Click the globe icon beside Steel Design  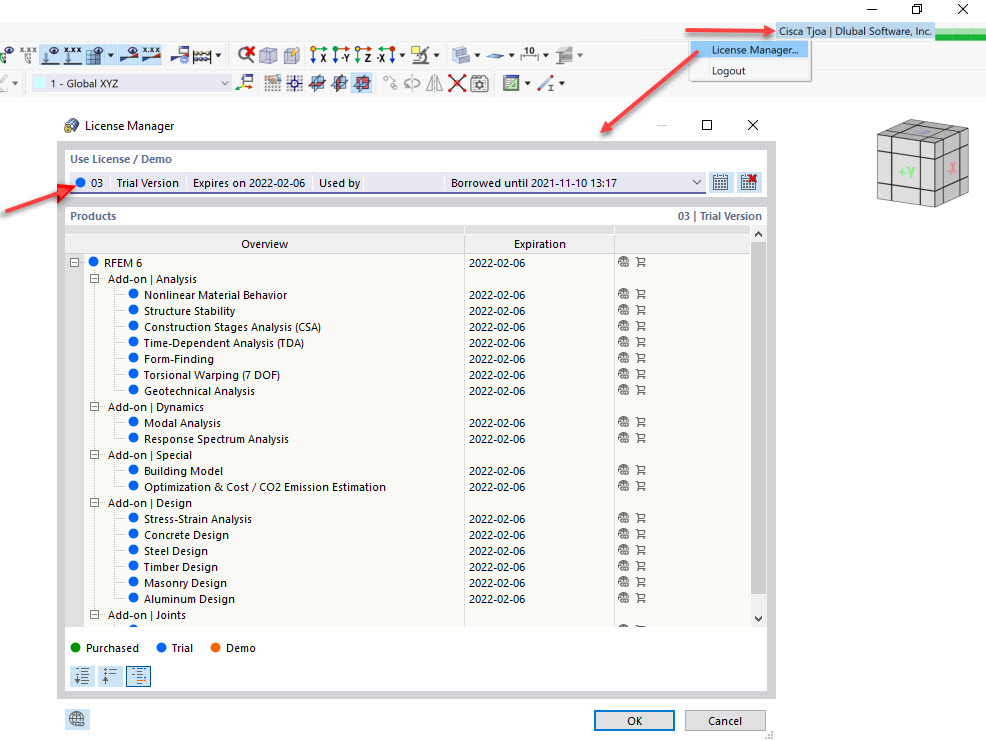click(x=624, y=550)
